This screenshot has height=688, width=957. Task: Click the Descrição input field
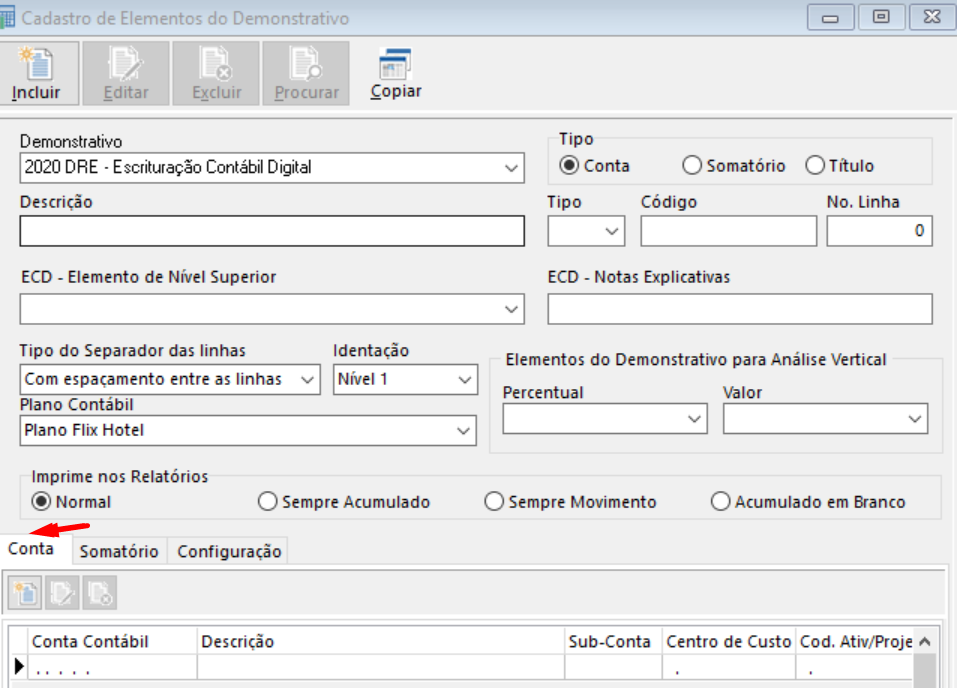(272, 231)
